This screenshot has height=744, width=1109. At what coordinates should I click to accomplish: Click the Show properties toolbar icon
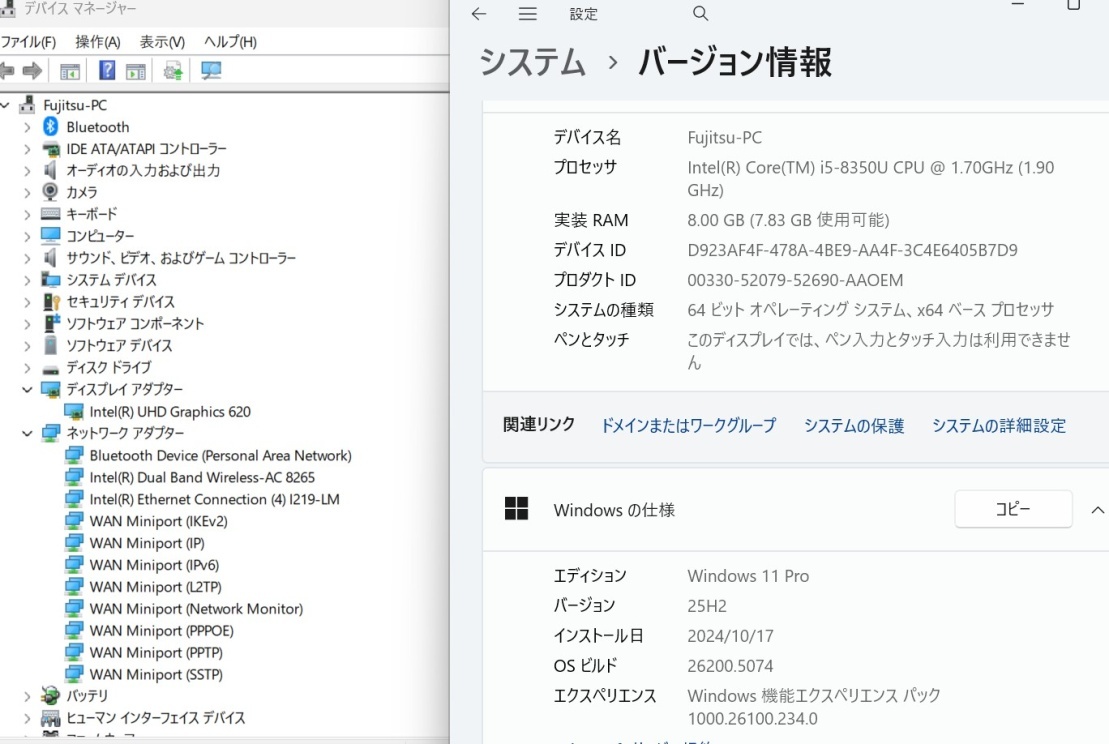70,70
